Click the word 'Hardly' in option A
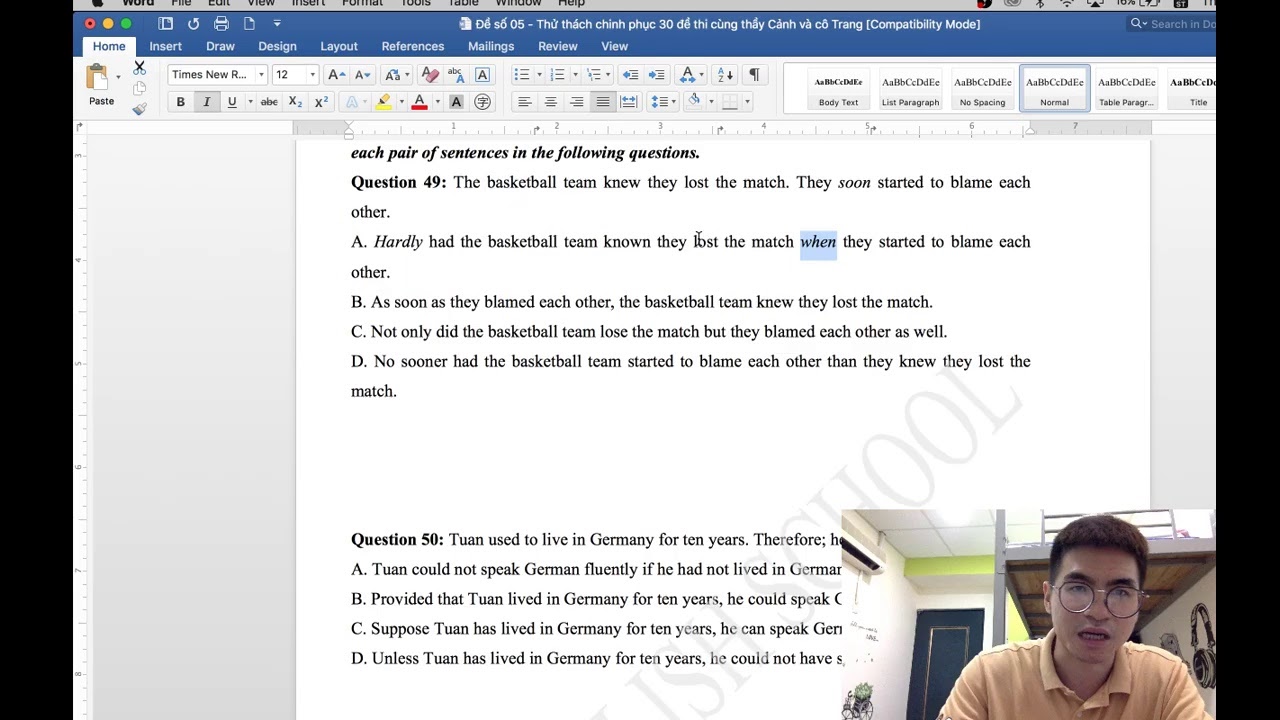 coord(398,242)
